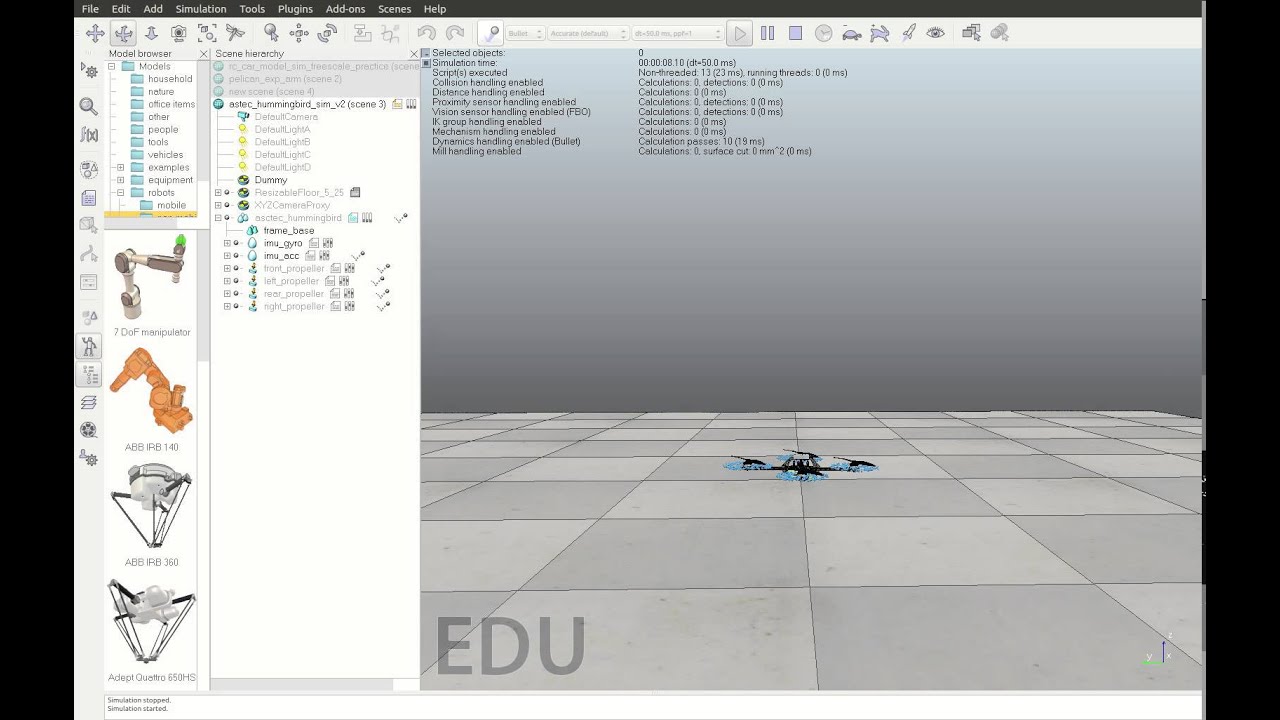1280x720 pixels.
Task: Collapse the Models root folder
Action: [111, 67]
